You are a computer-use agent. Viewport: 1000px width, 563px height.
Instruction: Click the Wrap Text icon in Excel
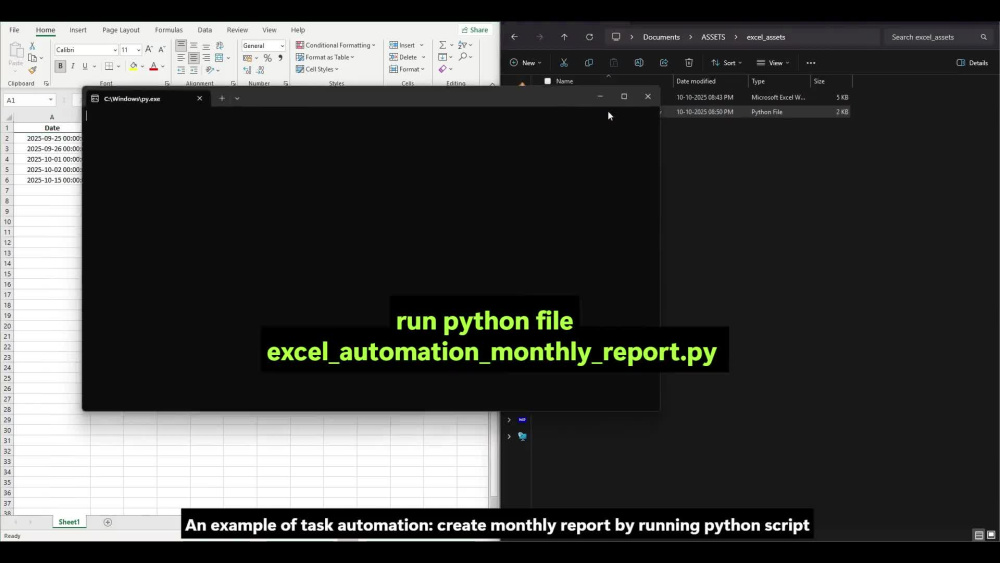coord(220,46)
